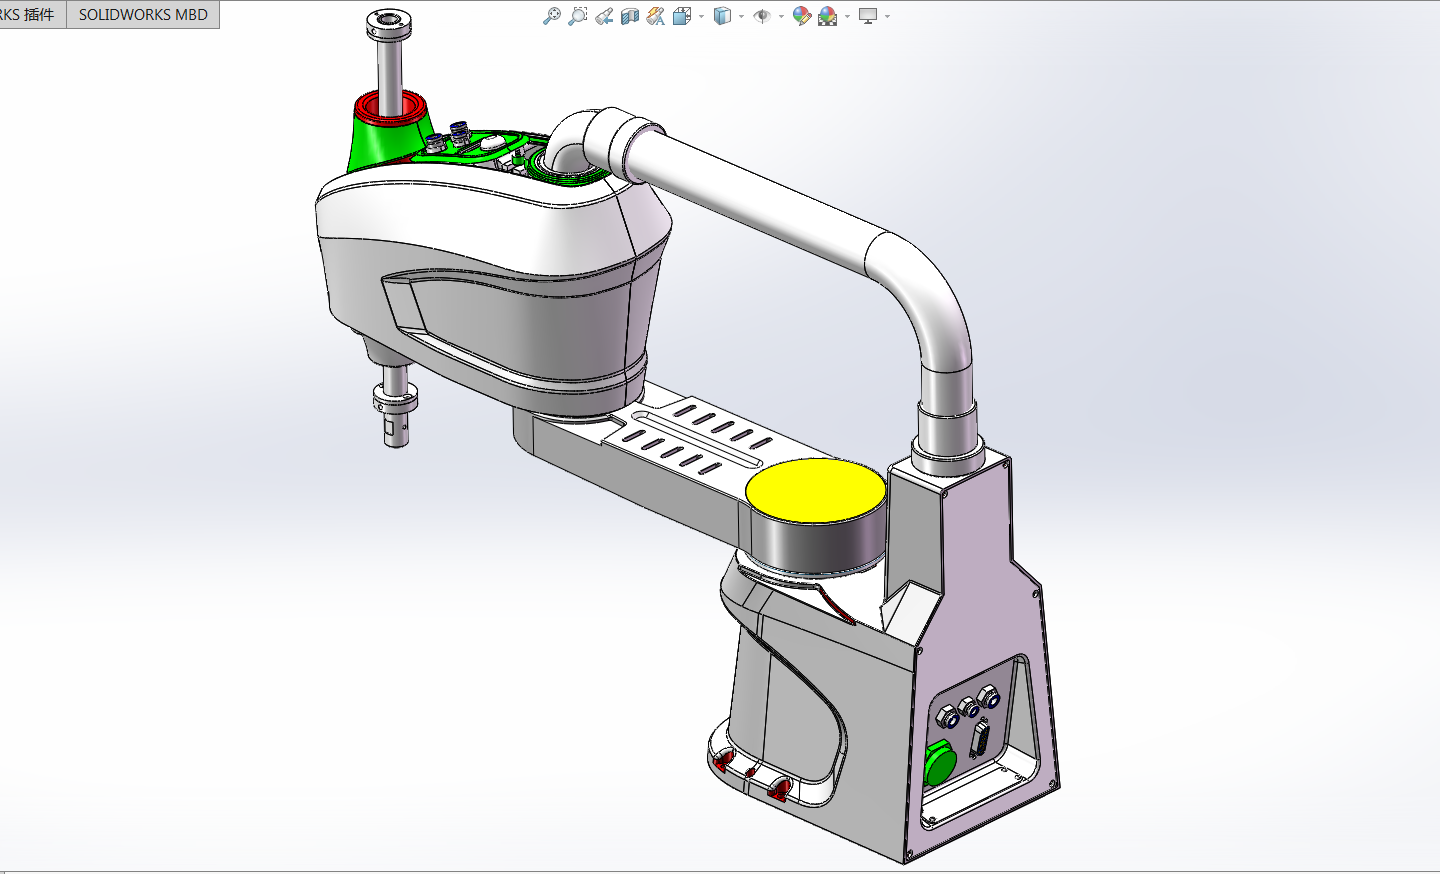
Task: Click the Zoom to Fit icon
Action: pyautogui.click(x=551, y=16)
